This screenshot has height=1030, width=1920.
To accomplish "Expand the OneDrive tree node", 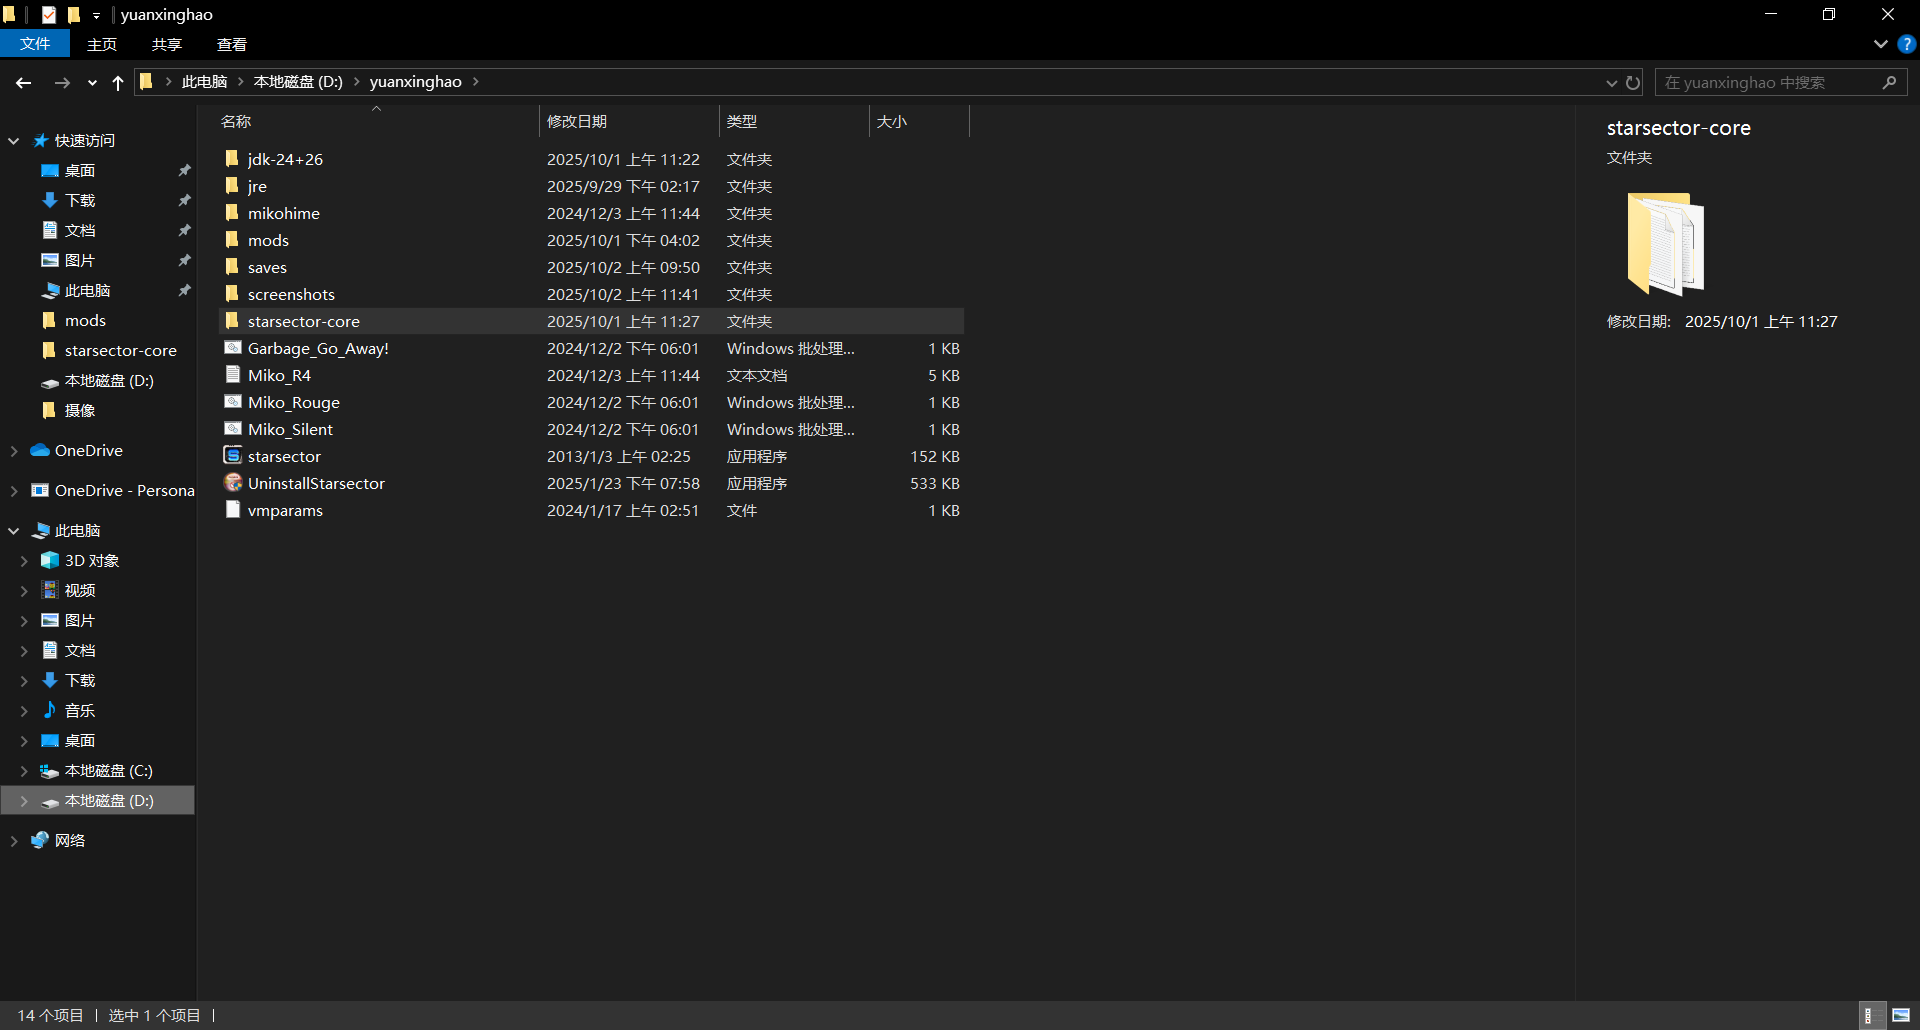I will 14,451.
